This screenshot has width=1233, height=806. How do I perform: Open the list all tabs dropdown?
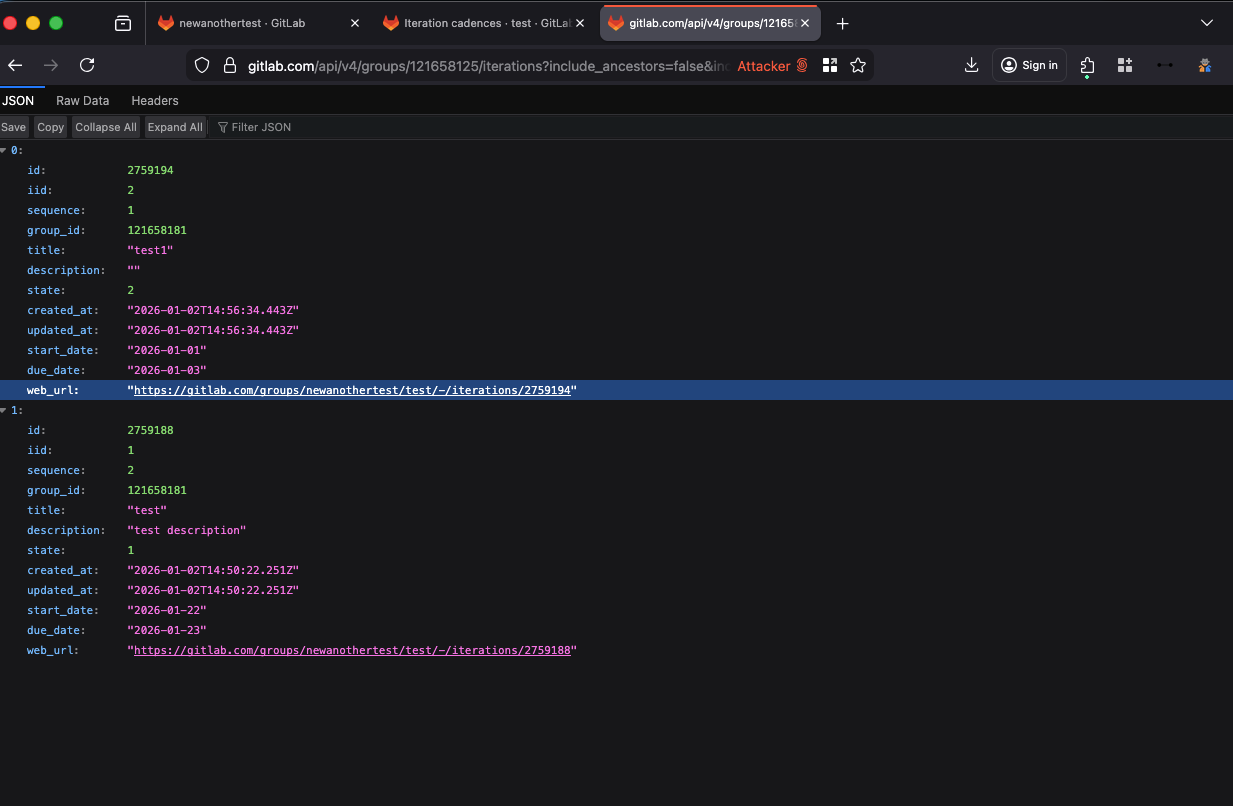coord(1206,23)
